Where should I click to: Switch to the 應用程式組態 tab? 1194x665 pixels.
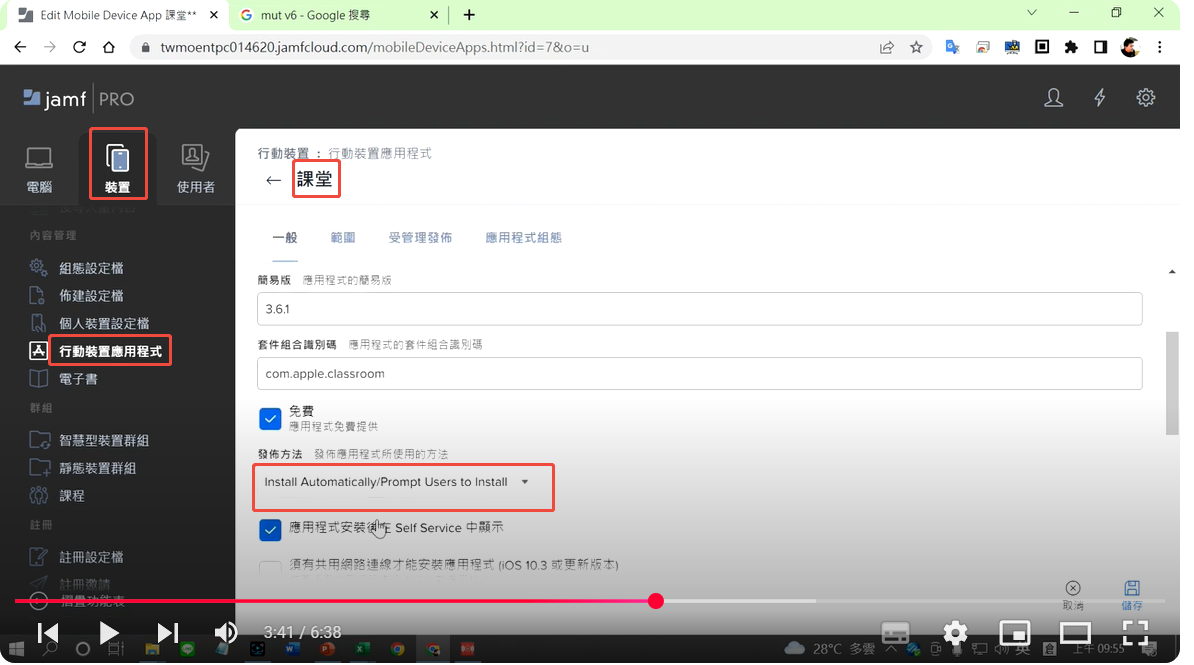[x=523, y=238]
